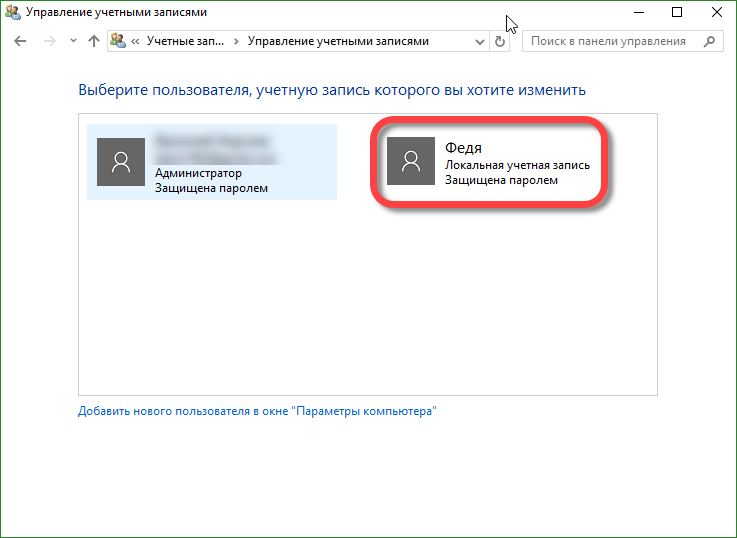Image resolution: width=737 pixels, height=538 pixels.
Task: Click the Back navigation arrow
Action: tap(21, 42)
